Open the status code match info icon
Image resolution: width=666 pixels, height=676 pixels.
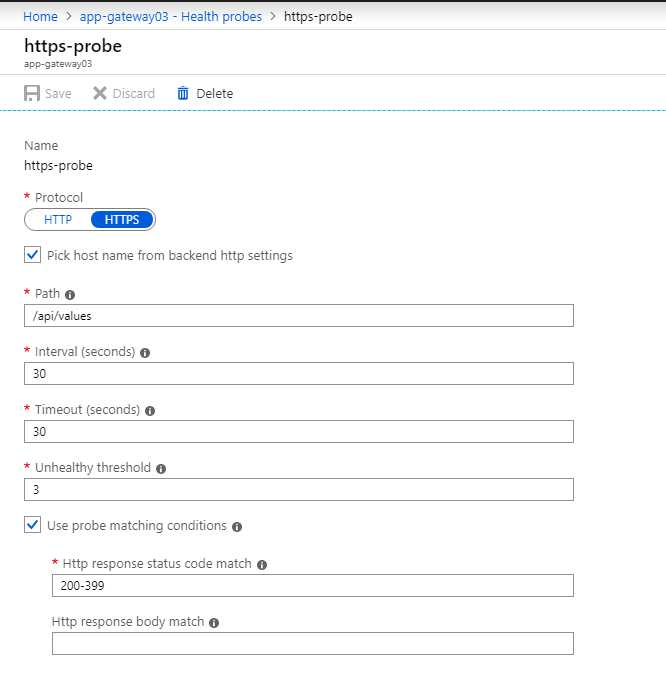coord(262,565)
